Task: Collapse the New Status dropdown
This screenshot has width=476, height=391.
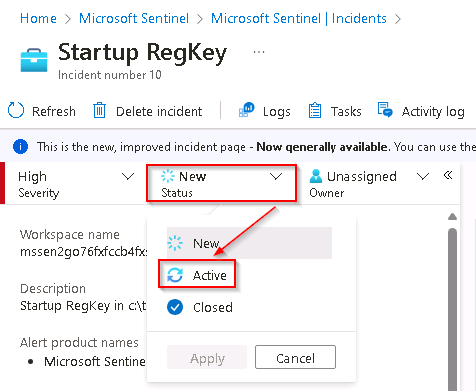Action: coord(221,183)
